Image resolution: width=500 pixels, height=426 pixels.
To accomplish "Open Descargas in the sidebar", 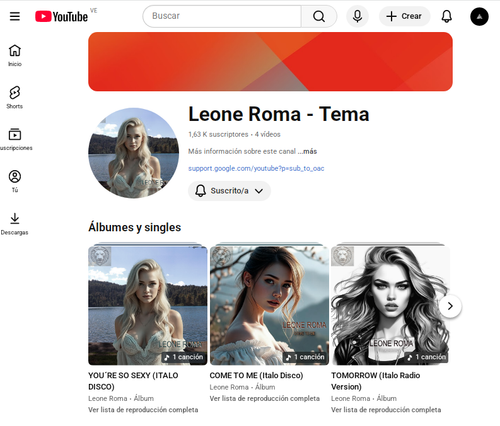I will 15,224.
